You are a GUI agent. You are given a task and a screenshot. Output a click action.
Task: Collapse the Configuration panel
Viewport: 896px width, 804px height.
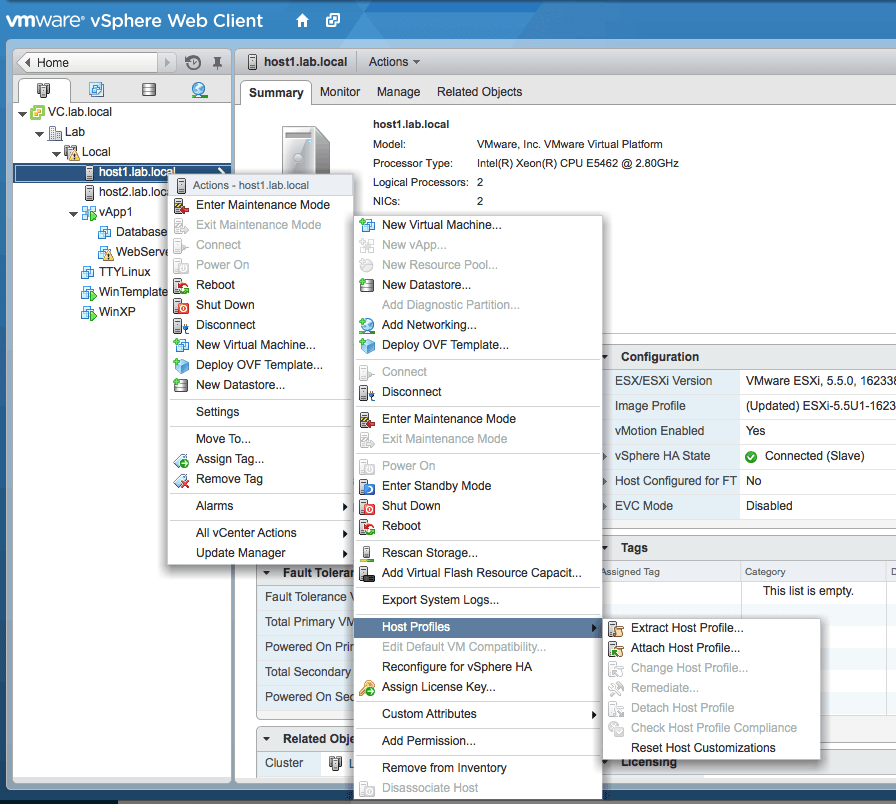pyautogui.click(x=605, y=357)
